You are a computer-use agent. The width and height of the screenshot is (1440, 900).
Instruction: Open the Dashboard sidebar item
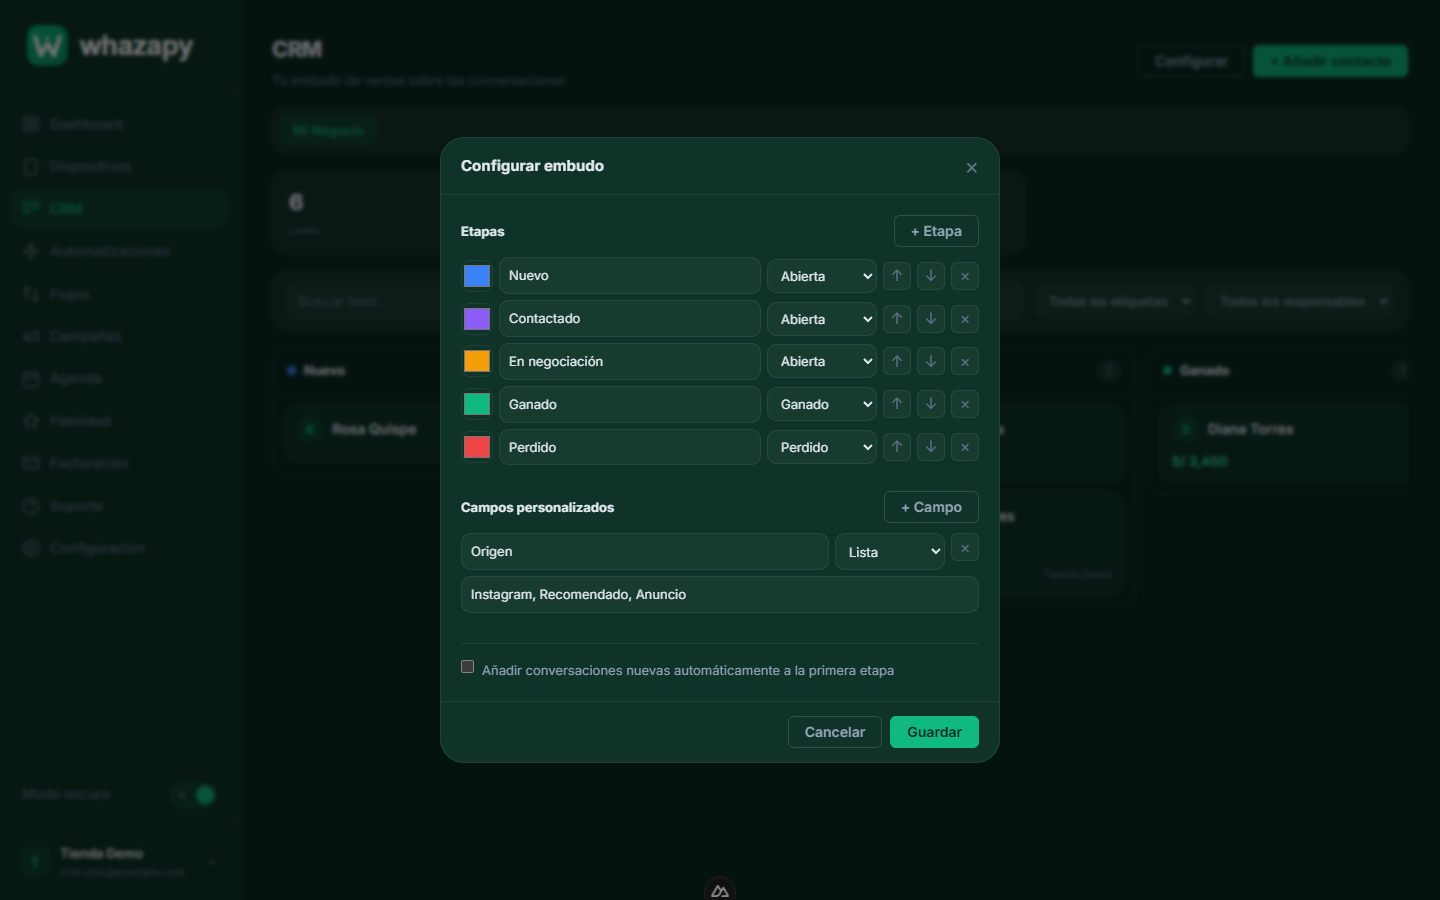(120, 124)
